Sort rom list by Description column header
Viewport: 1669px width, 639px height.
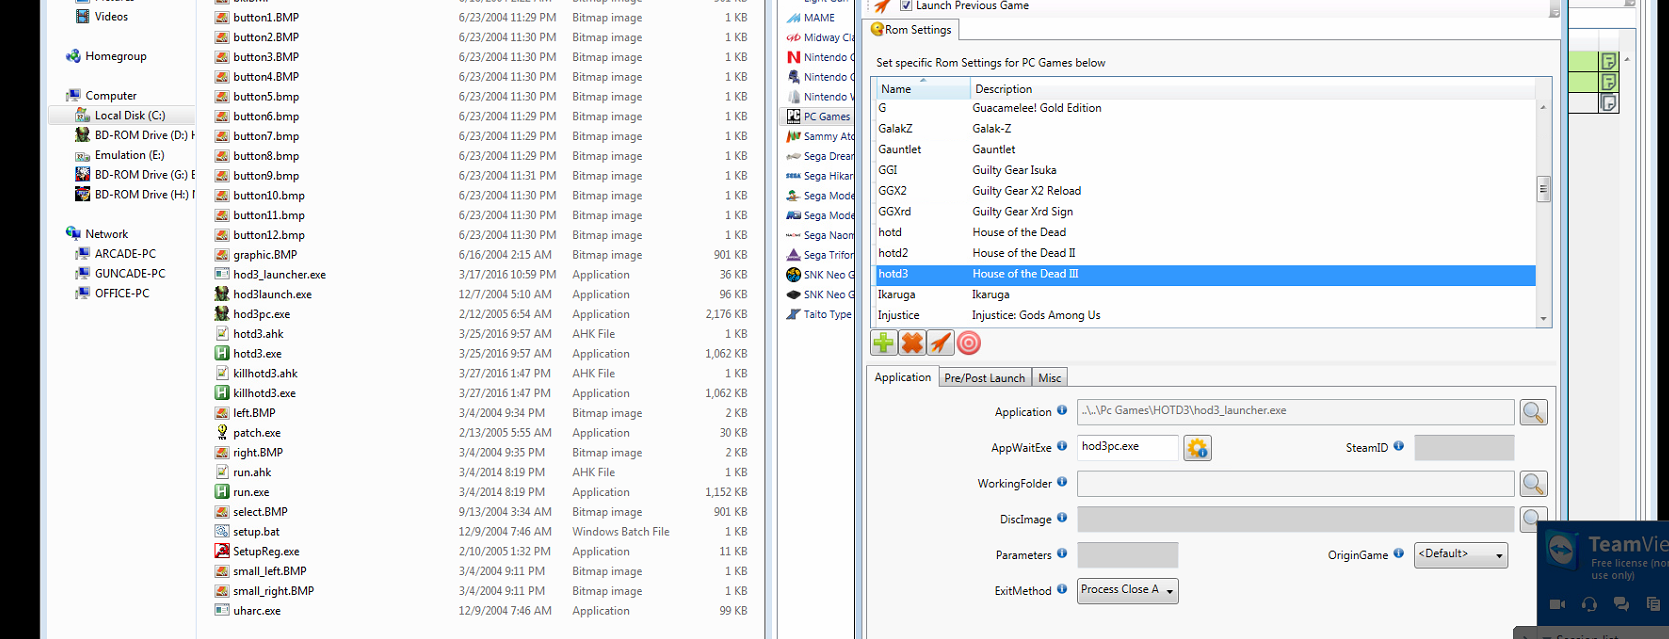(x=1003, y=89)
